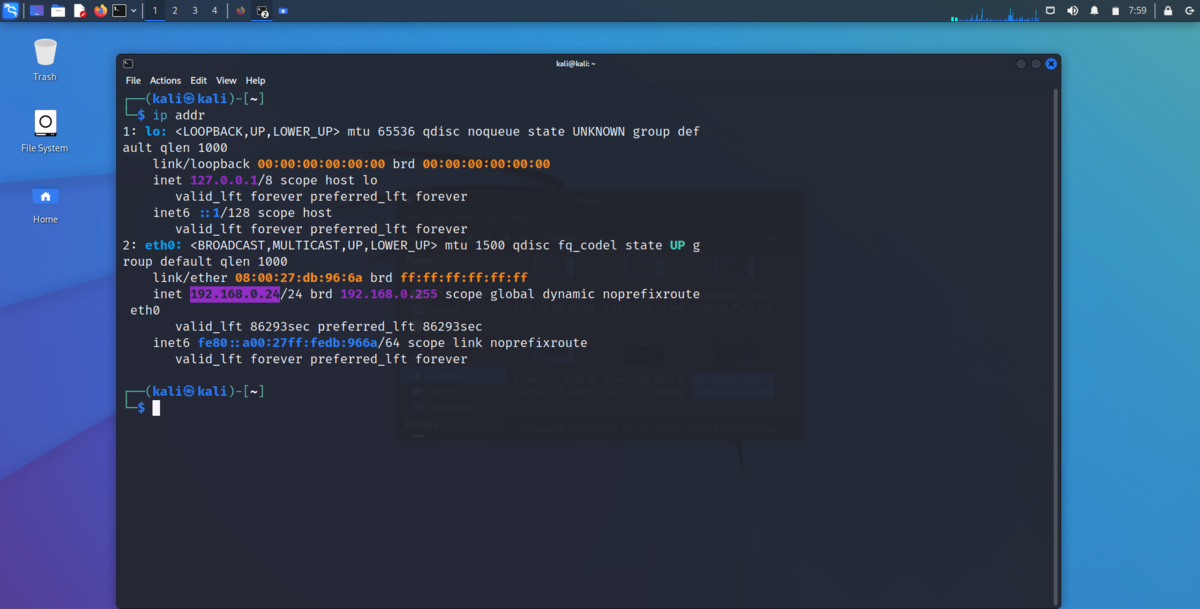Image resolution: width=1200 pixels, height=609 pixels.
Task: Click the terminal icon in the title bar
Action: (x=128, y=63)
